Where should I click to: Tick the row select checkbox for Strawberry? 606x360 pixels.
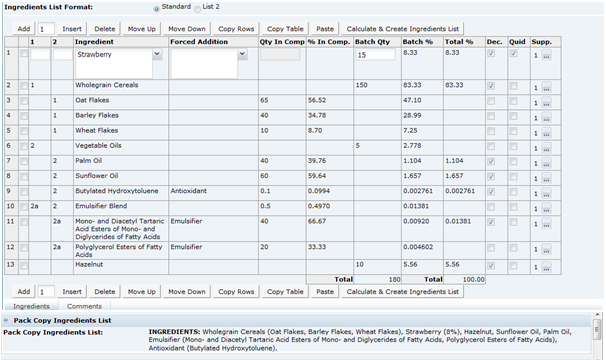click(x=24, y=53)
